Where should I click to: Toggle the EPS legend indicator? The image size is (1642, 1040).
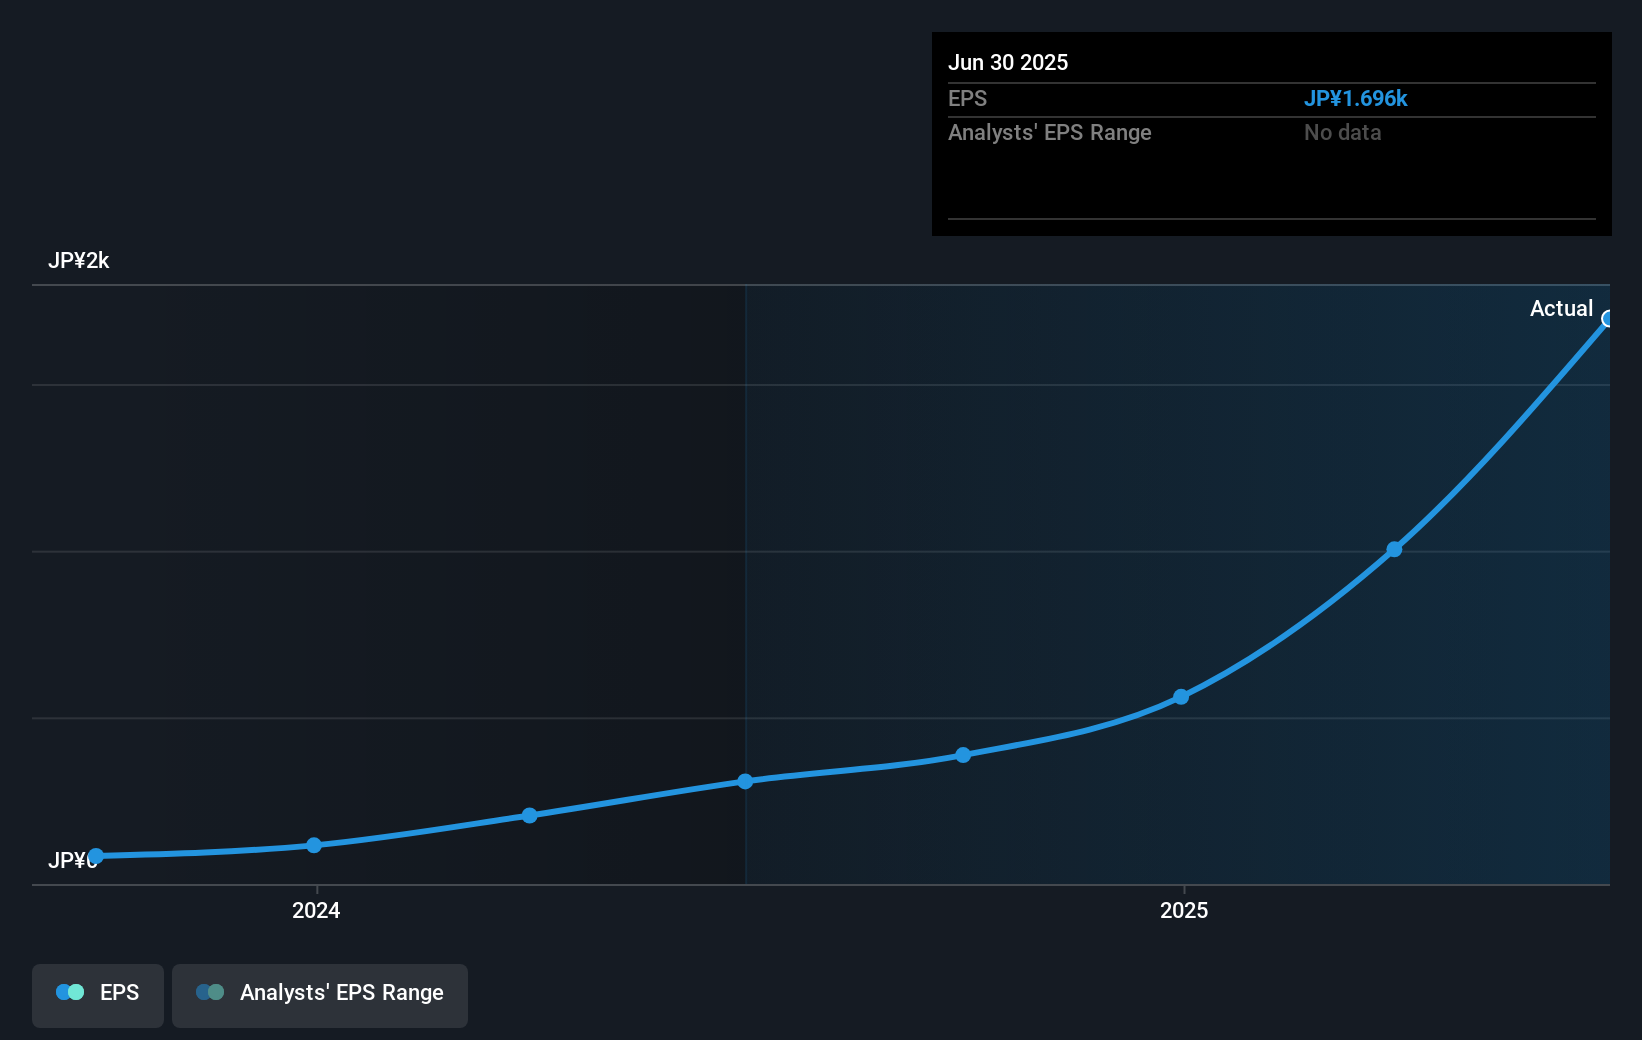tap(68, 992)
